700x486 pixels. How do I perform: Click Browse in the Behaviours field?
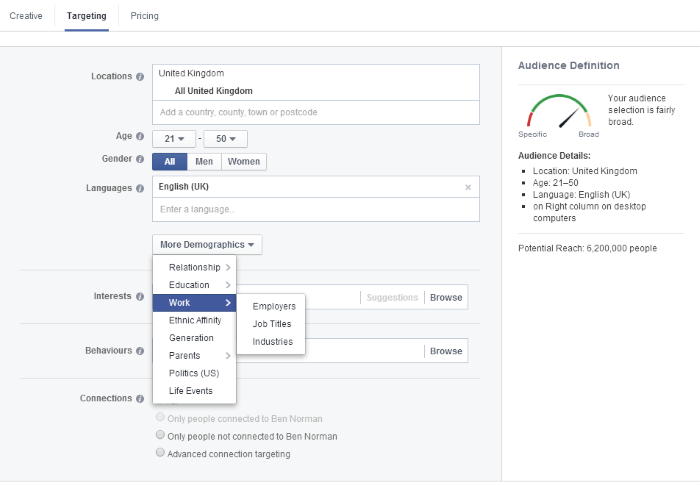[446, 351]
